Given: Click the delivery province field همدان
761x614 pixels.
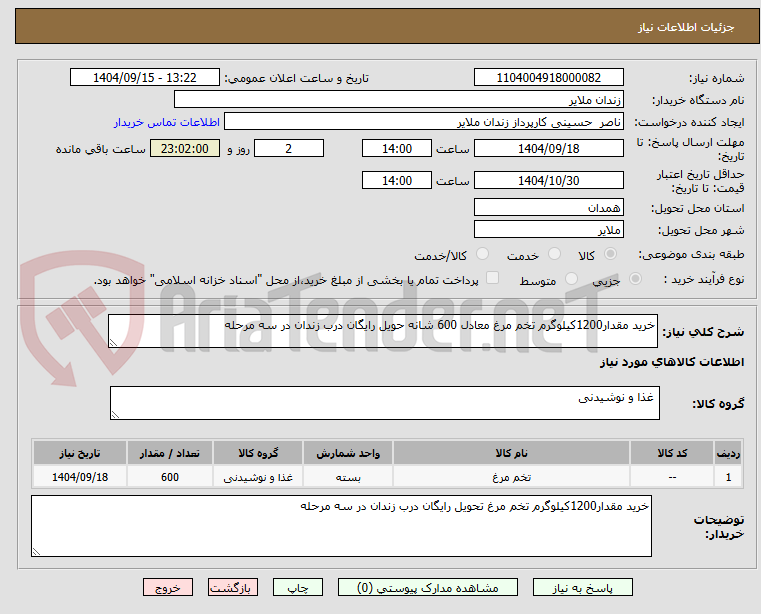Looking at the screenshot, I should pos(548,208).
